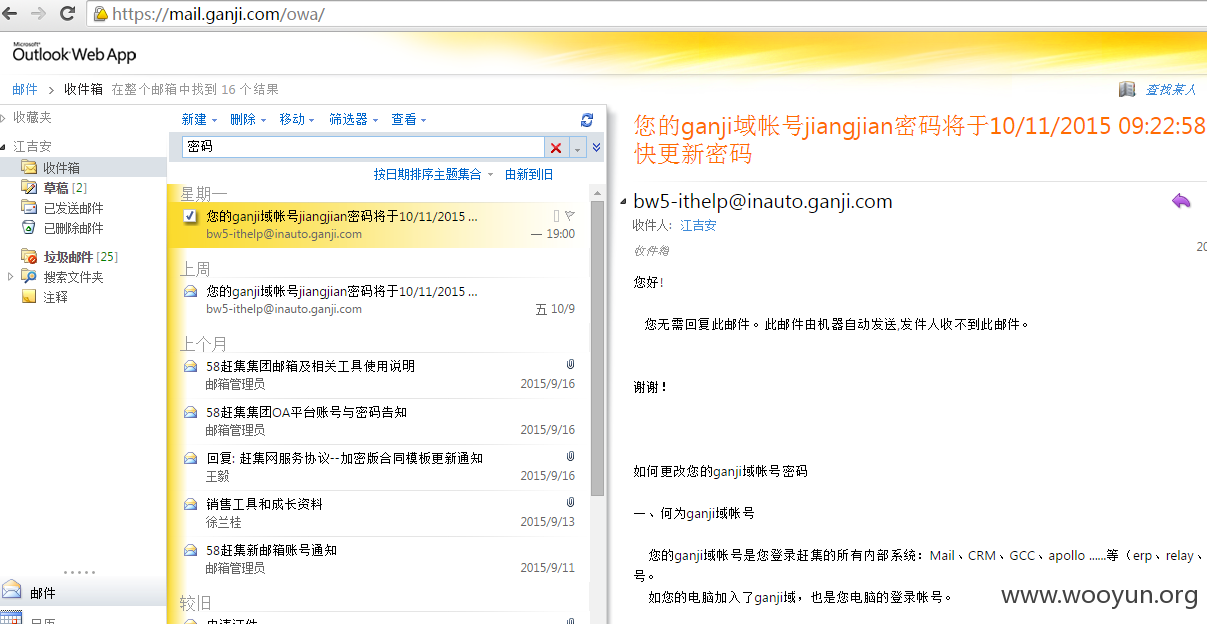Click the 搜索文件夹 search folder icon

tap(29, 276)
